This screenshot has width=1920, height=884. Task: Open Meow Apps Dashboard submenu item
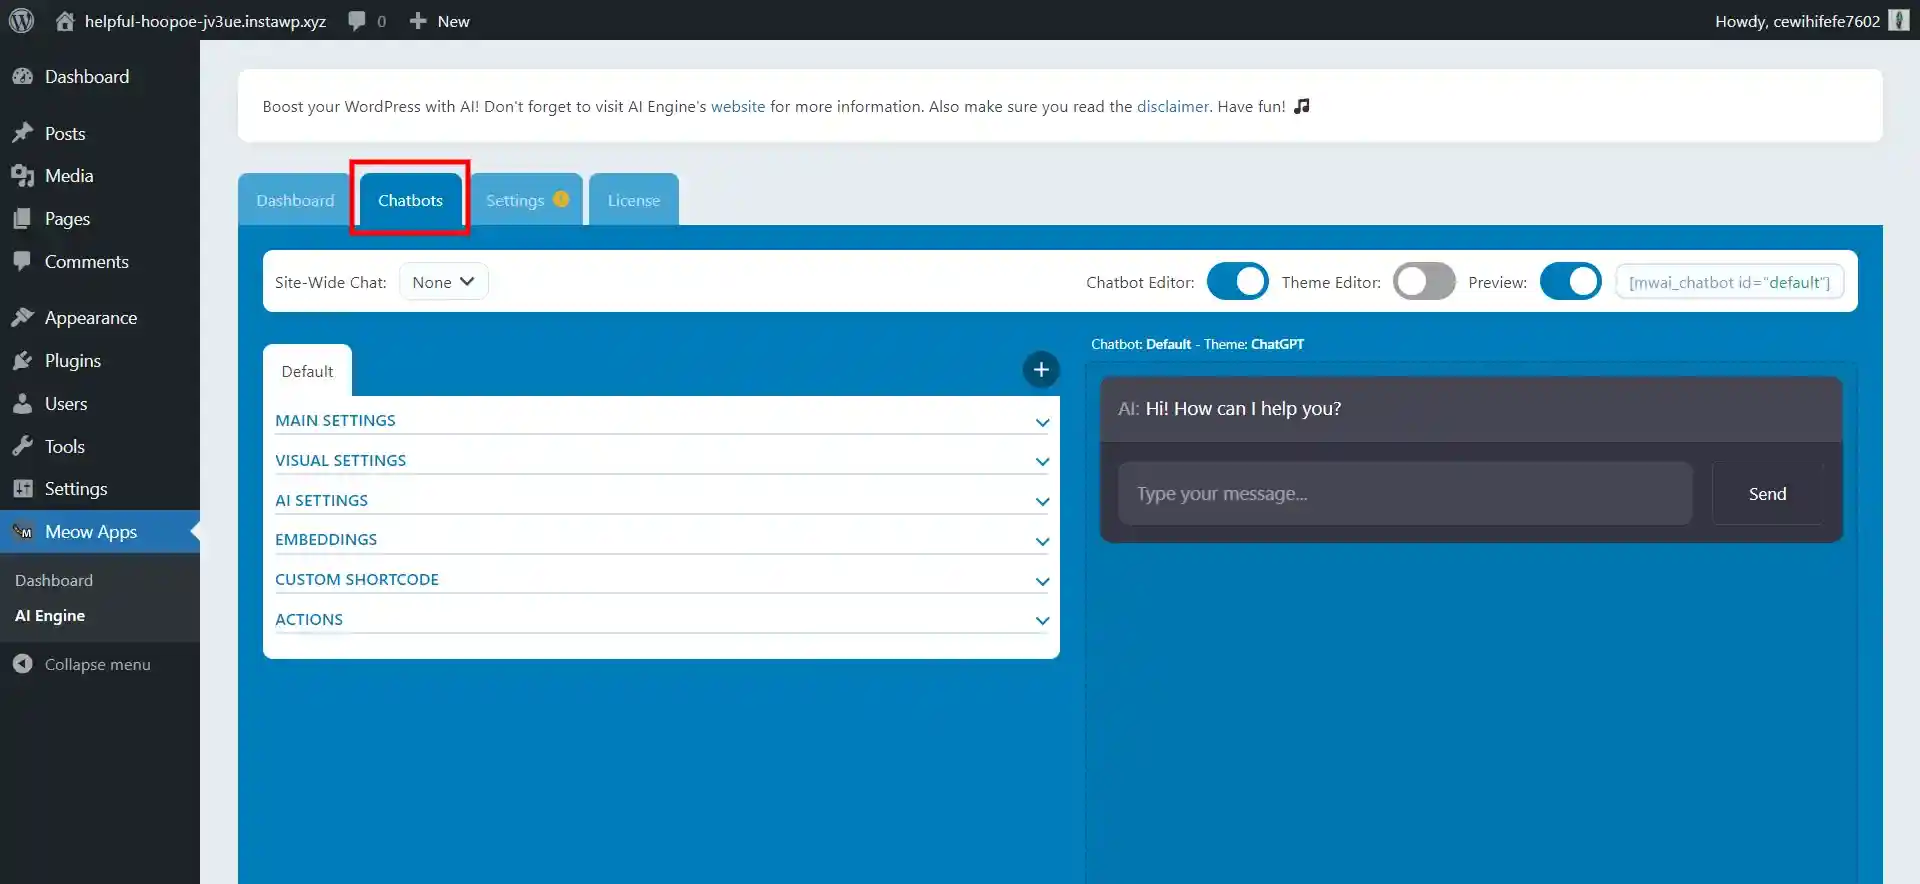coord(54,580)
